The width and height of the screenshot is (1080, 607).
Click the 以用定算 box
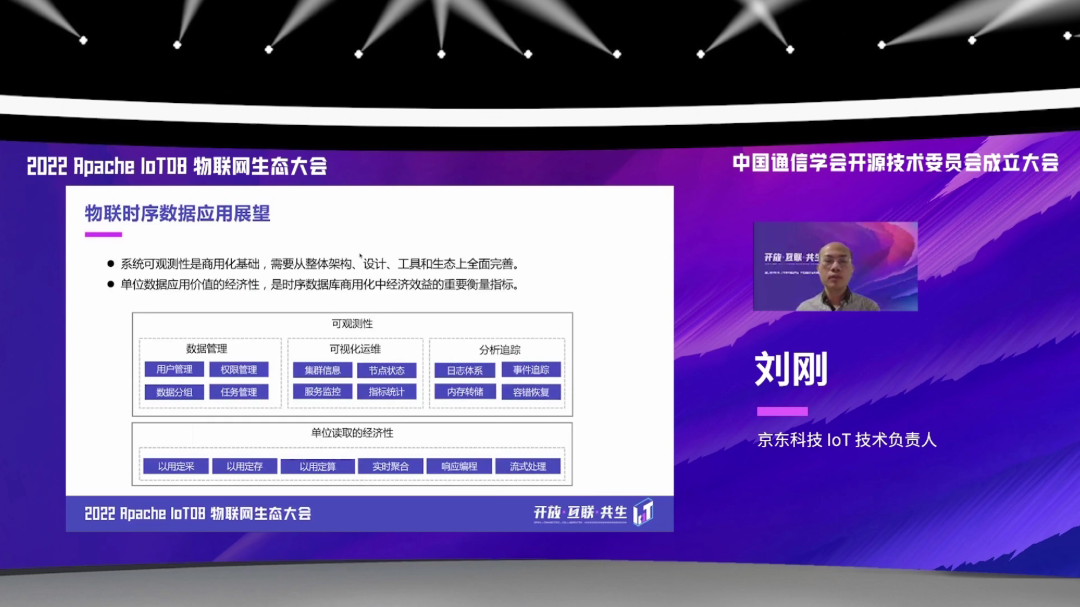[x=318, y=466]
